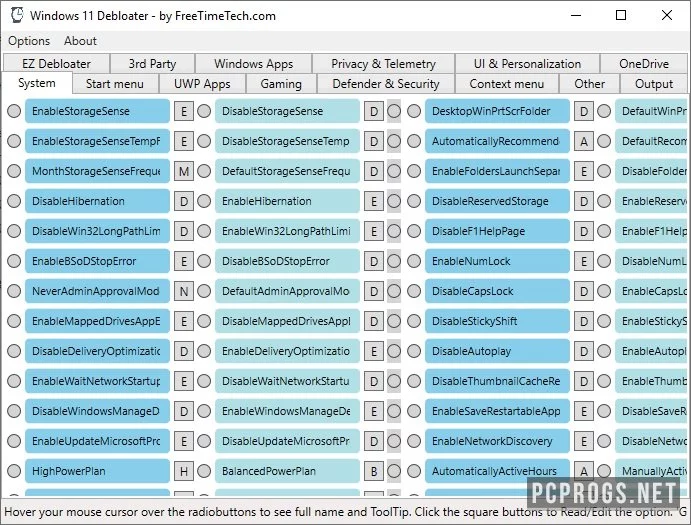691x525 pixels.
Task: Select the DisableHibernation radio button
Action: click(14, 201)
